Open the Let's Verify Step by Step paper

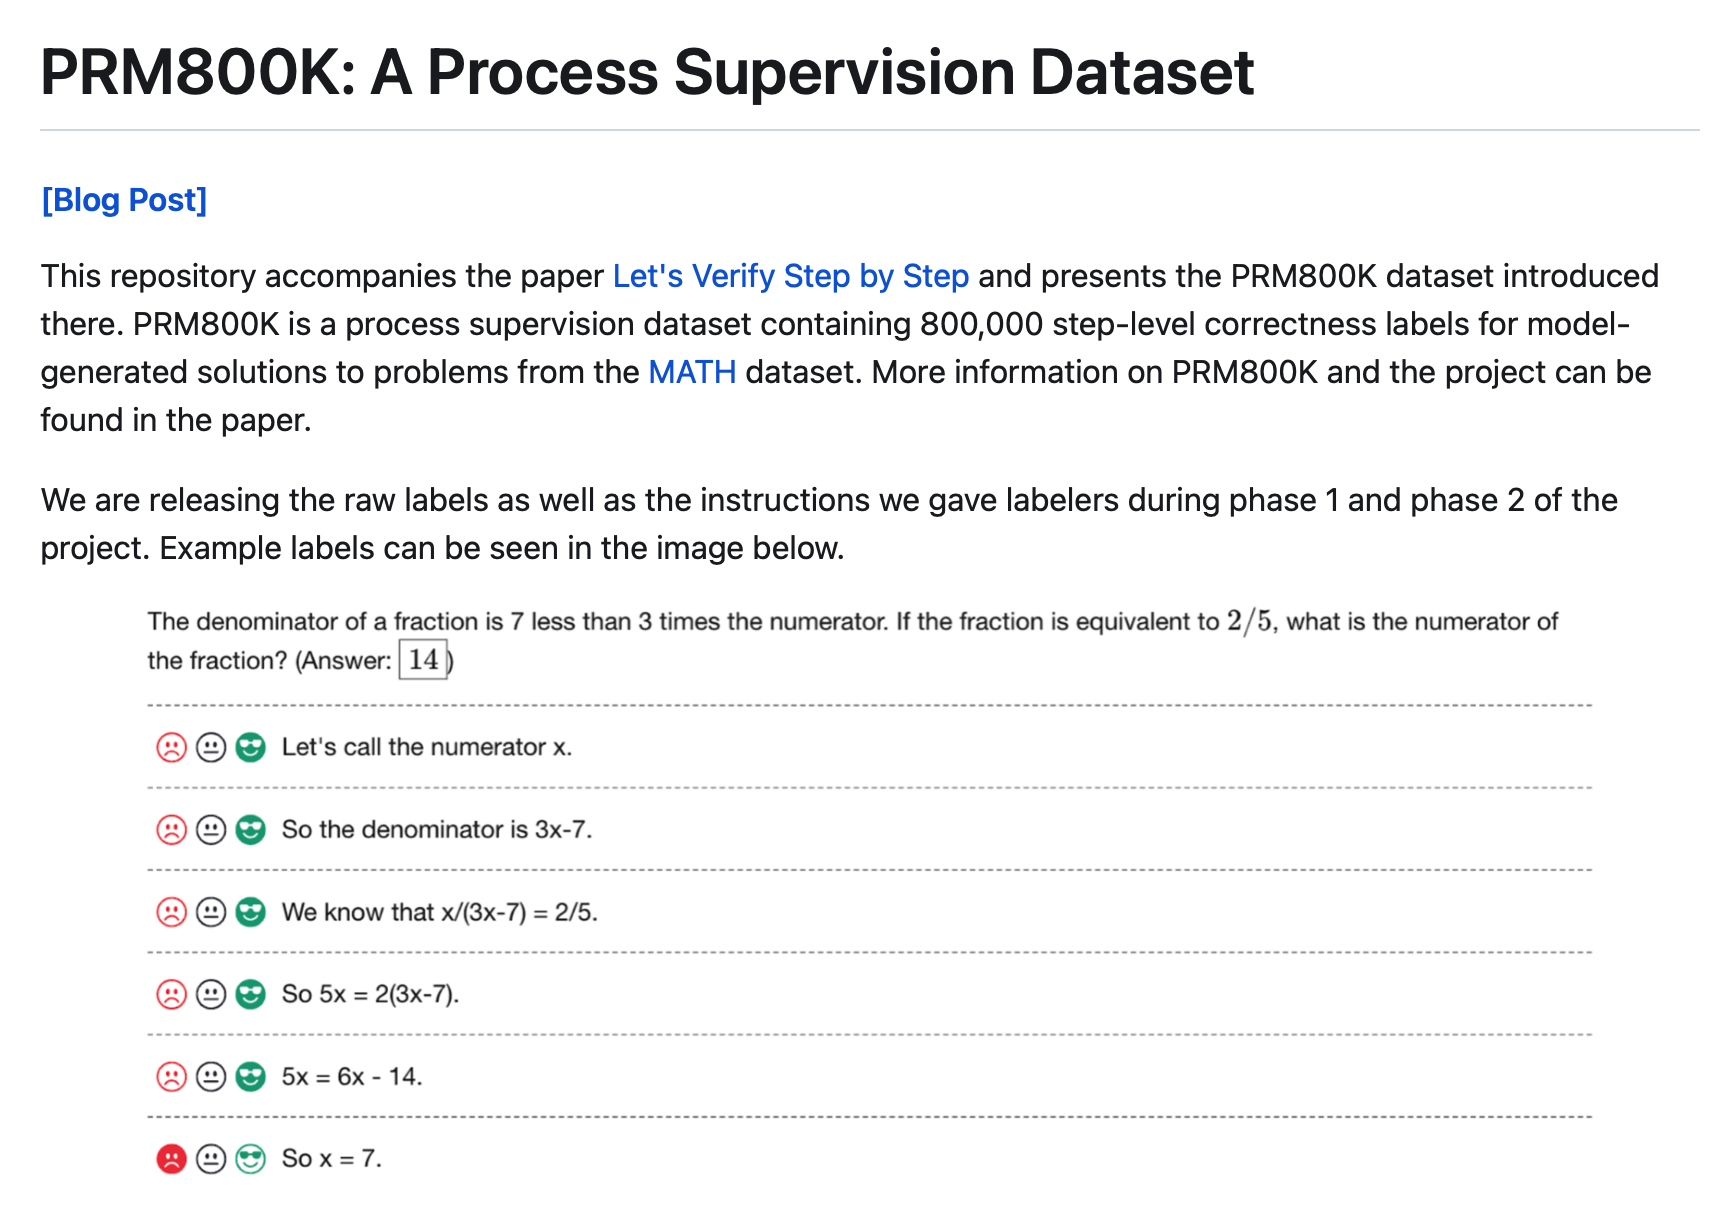790,276
